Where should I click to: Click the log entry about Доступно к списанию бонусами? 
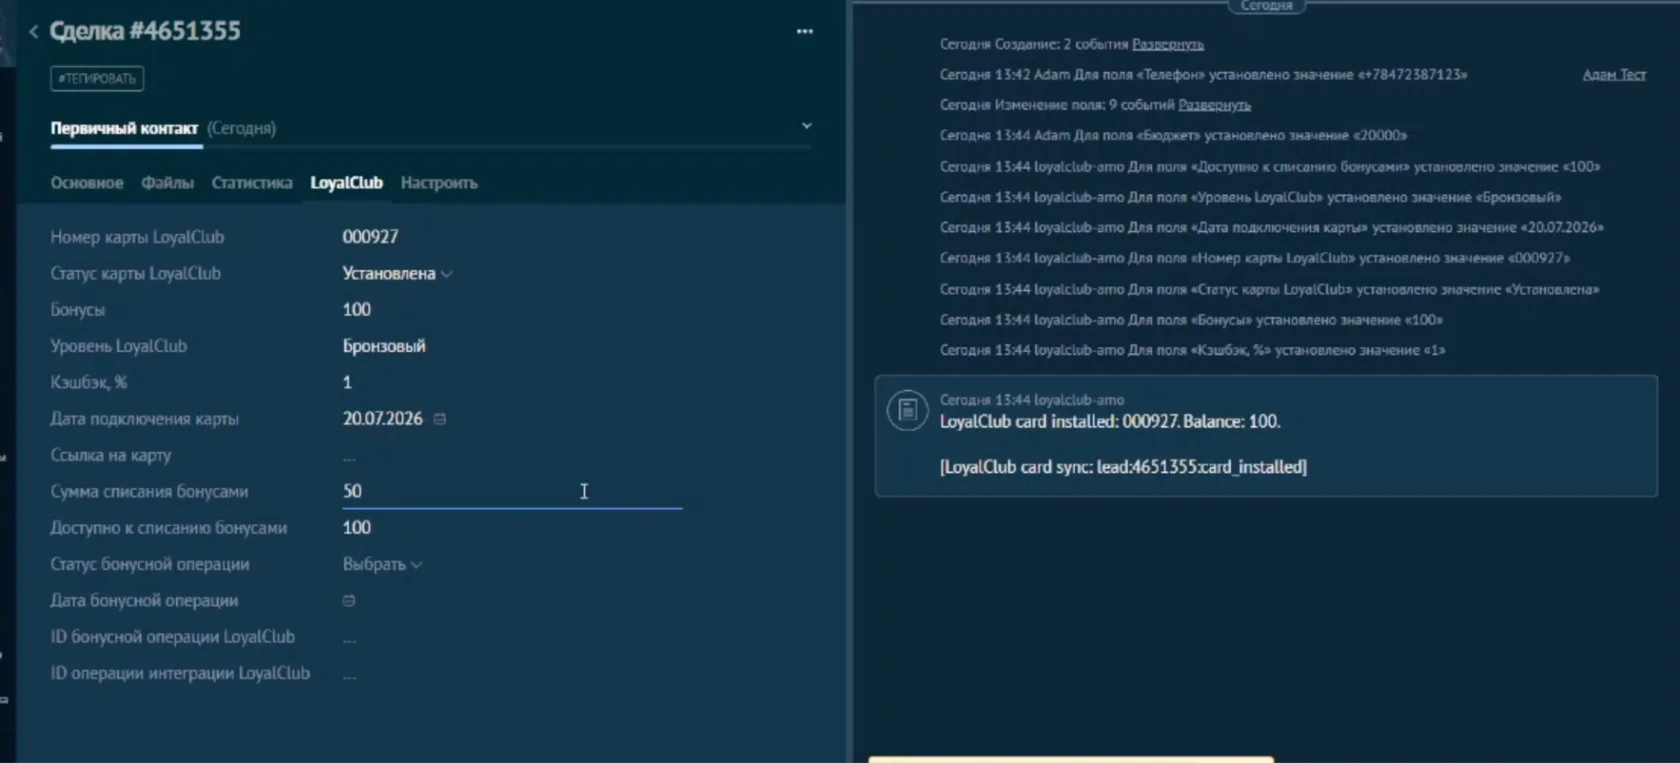click(1270, 166)
